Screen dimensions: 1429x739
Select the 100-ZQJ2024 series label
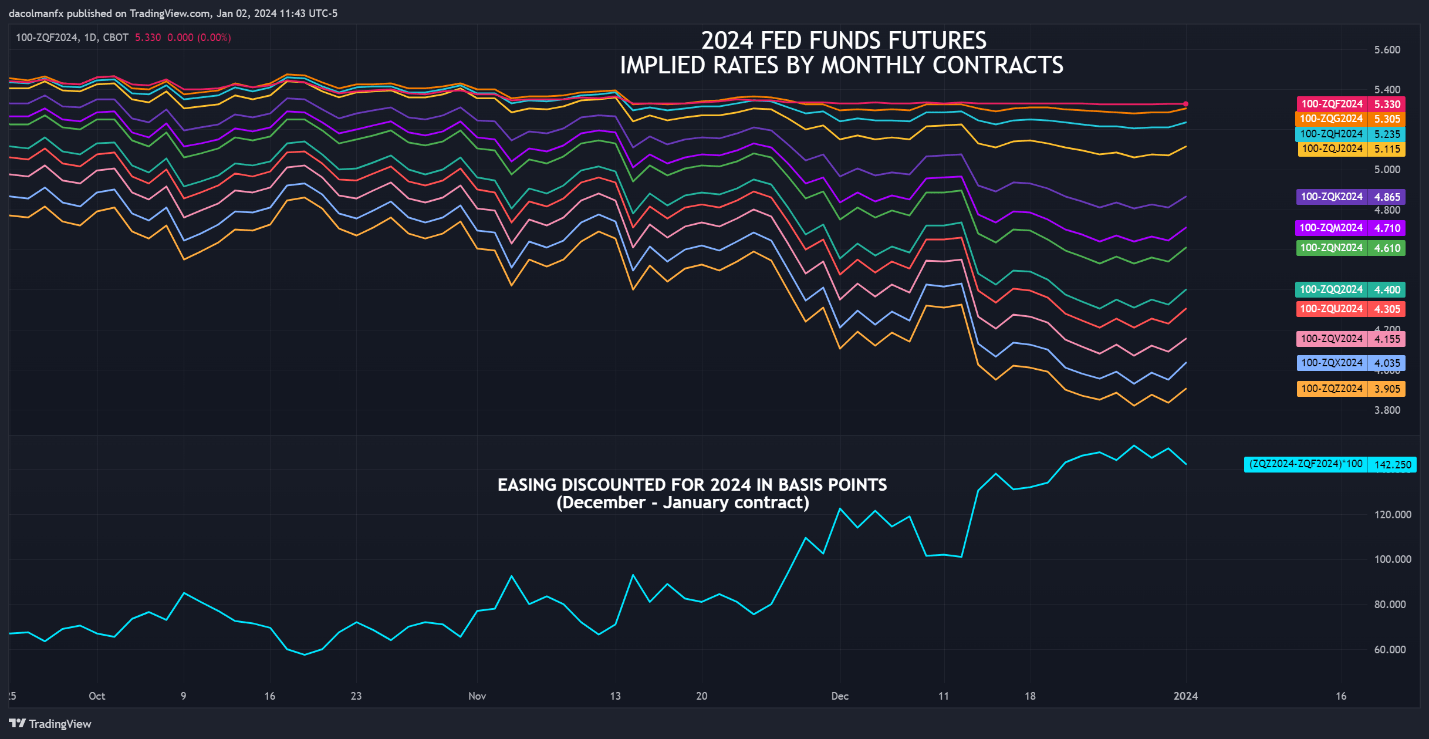1333,149
